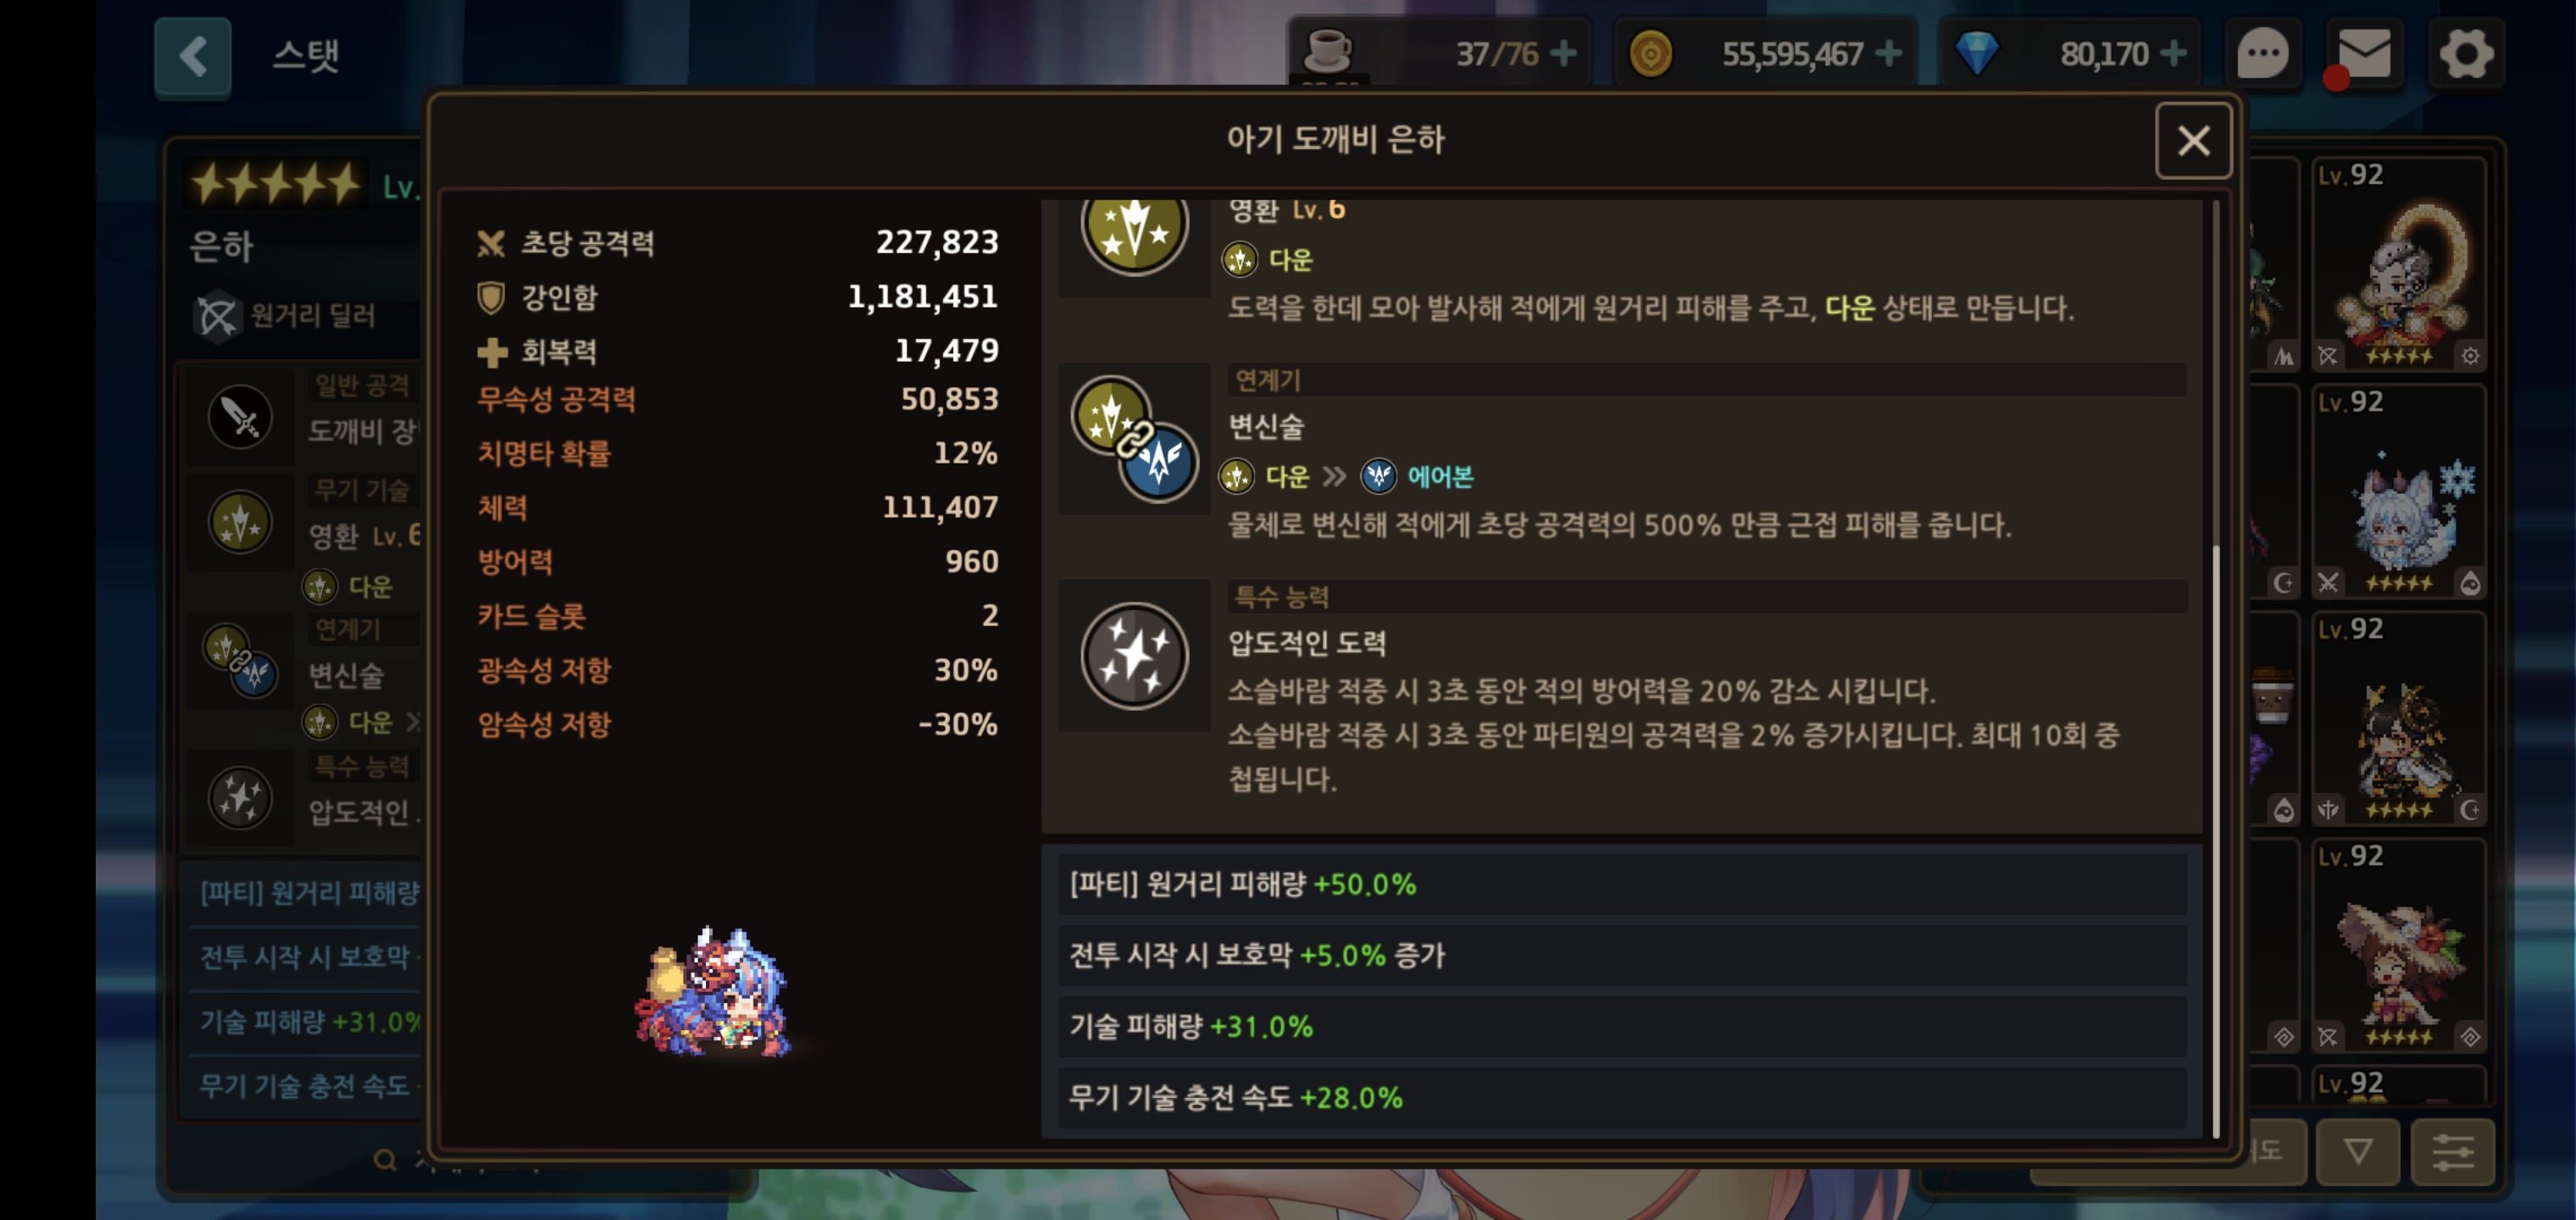Go back with the left arrow button
Viewport: 2576px width, 1220px height.
[193, 57]
